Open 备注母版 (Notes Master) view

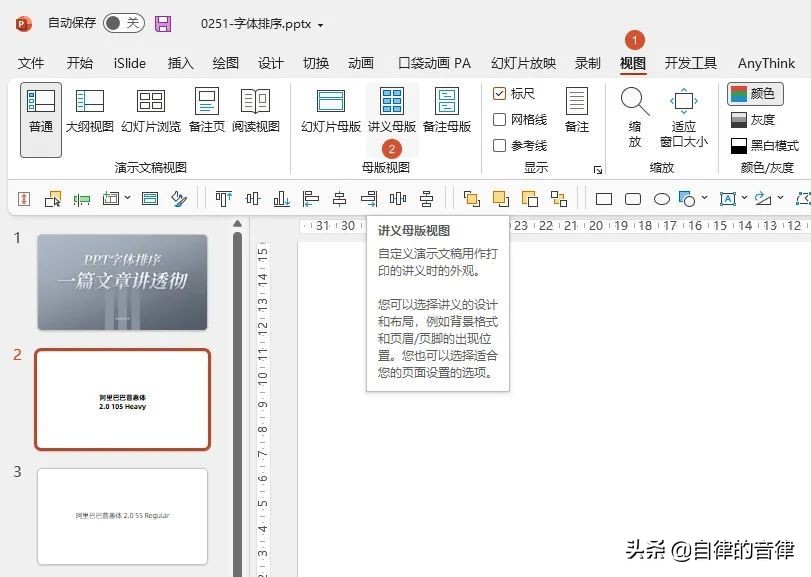tap(447, 110)
